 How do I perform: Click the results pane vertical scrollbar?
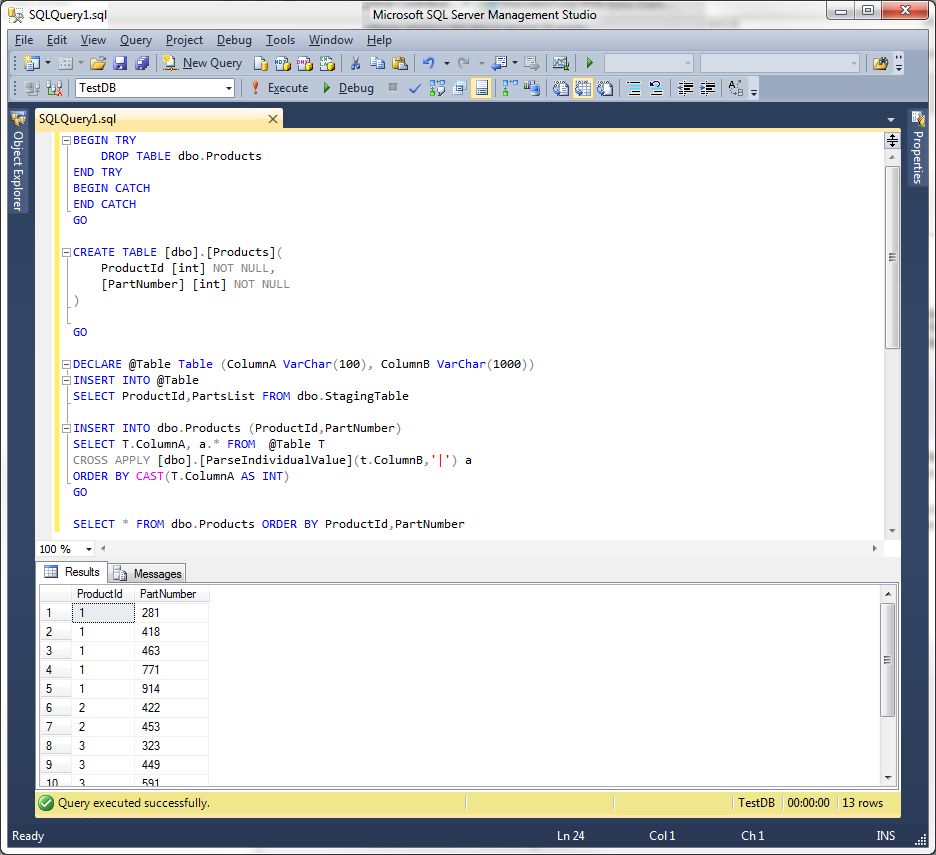point(887,660)
